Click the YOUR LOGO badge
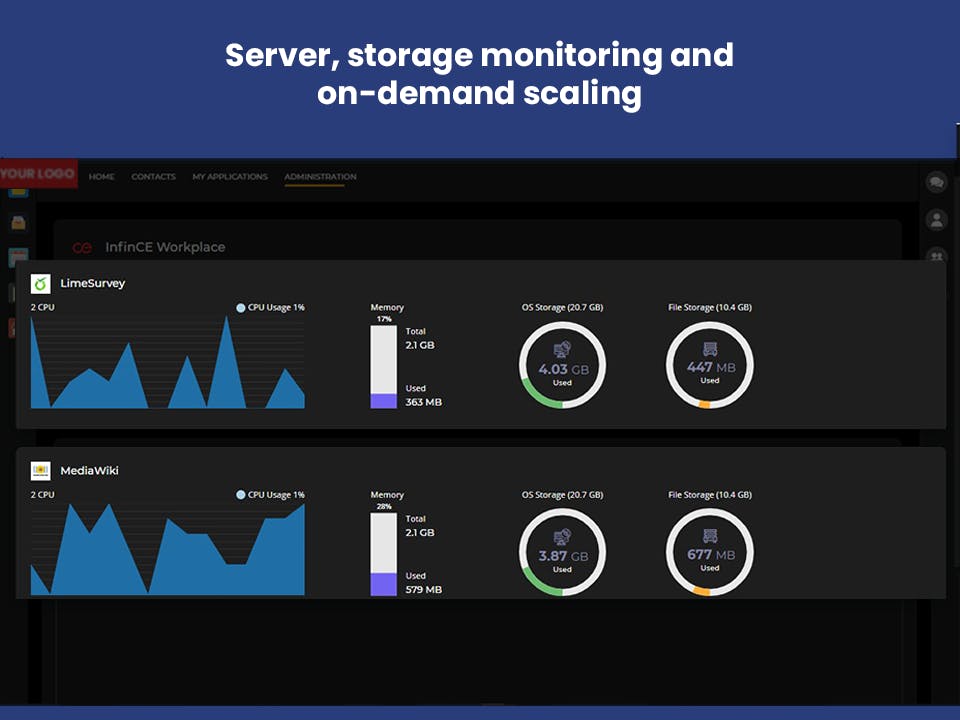Screen dimensions: 960x720 coord(38,173)
